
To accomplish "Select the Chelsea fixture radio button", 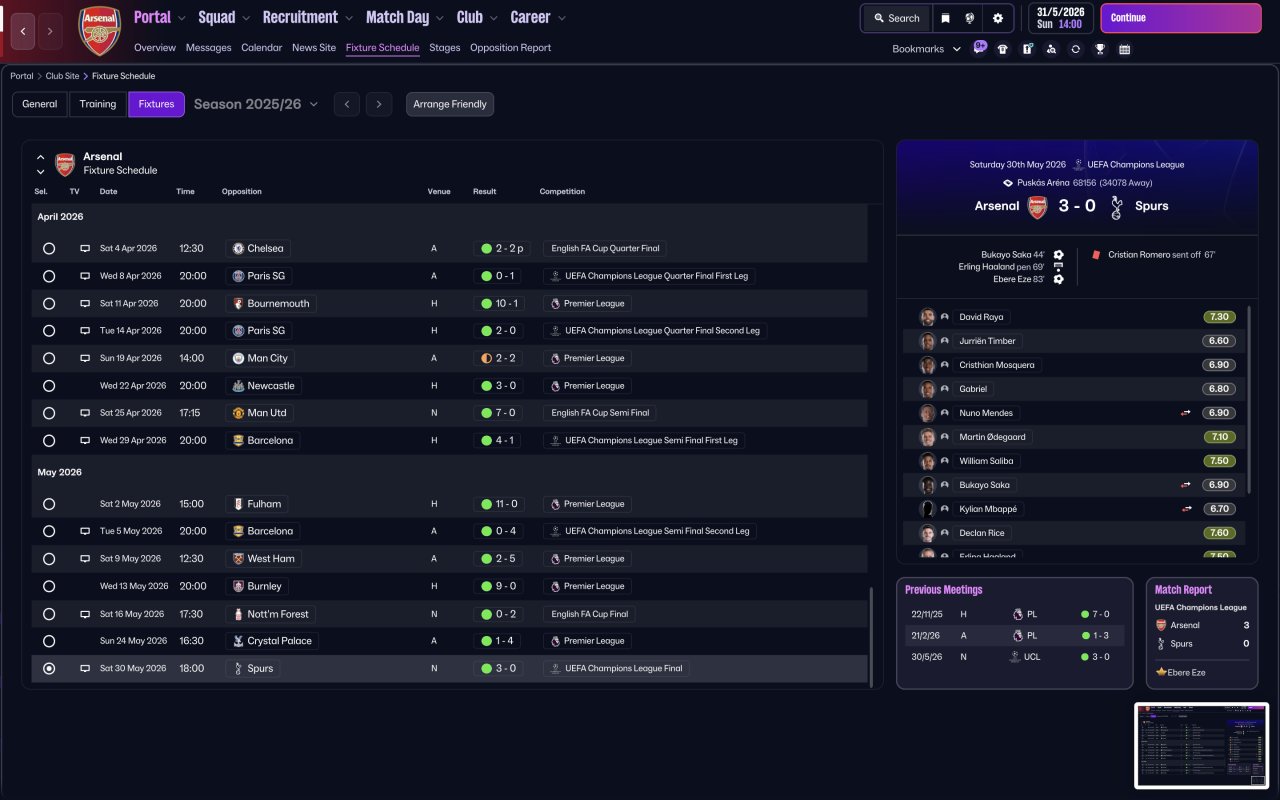I will click(49, 248).
